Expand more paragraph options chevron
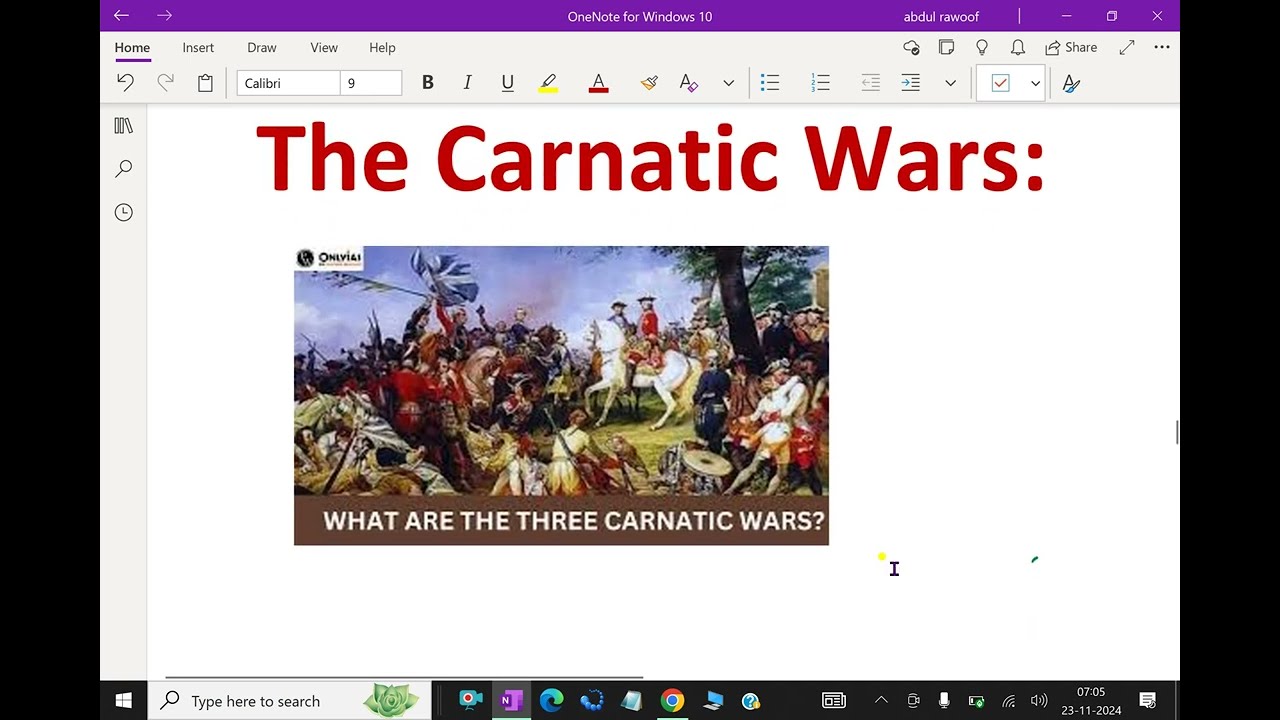Viewport: 1280px width, 720px height. tap(950, 83)
